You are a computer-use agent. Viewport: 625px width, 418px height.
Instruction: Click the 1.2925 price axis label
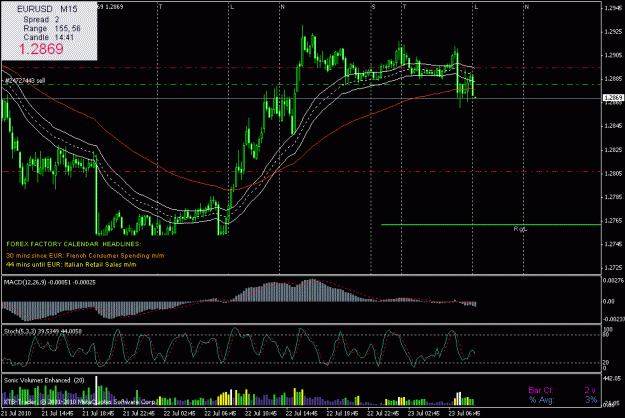[613, 31]
